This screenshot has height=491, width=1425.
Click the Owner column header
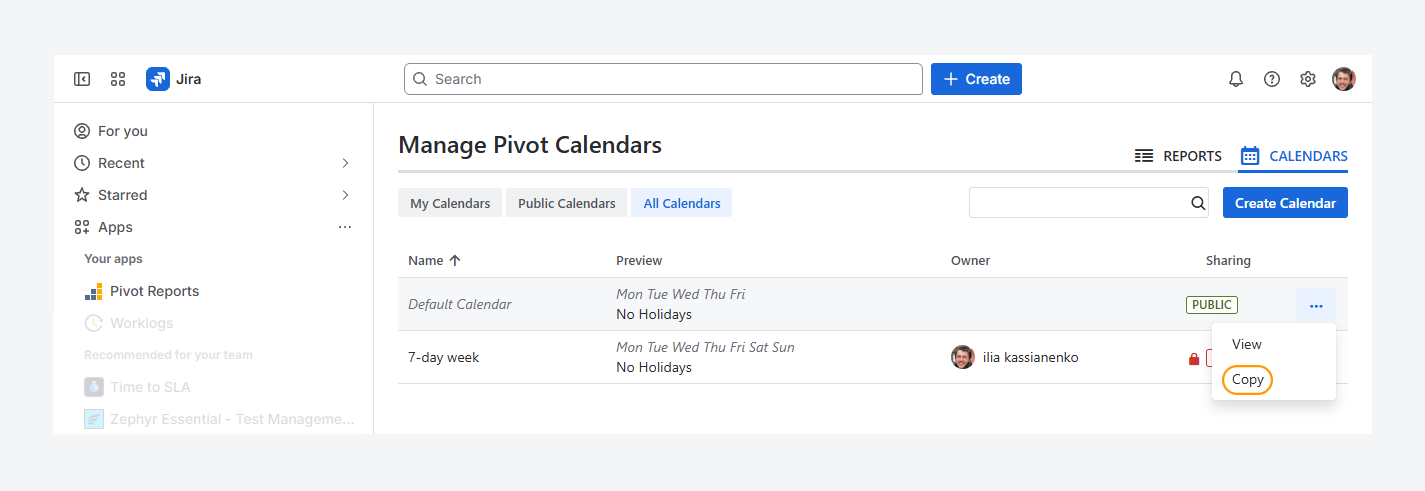pyautogui.click(x=970, y=260)
